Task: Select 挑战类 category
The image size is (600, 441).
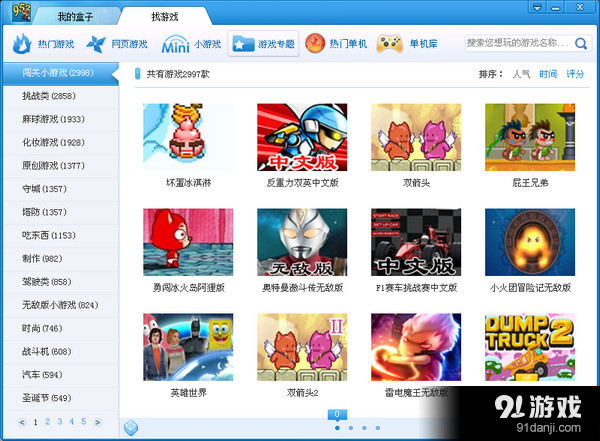Action: point(60,96)
